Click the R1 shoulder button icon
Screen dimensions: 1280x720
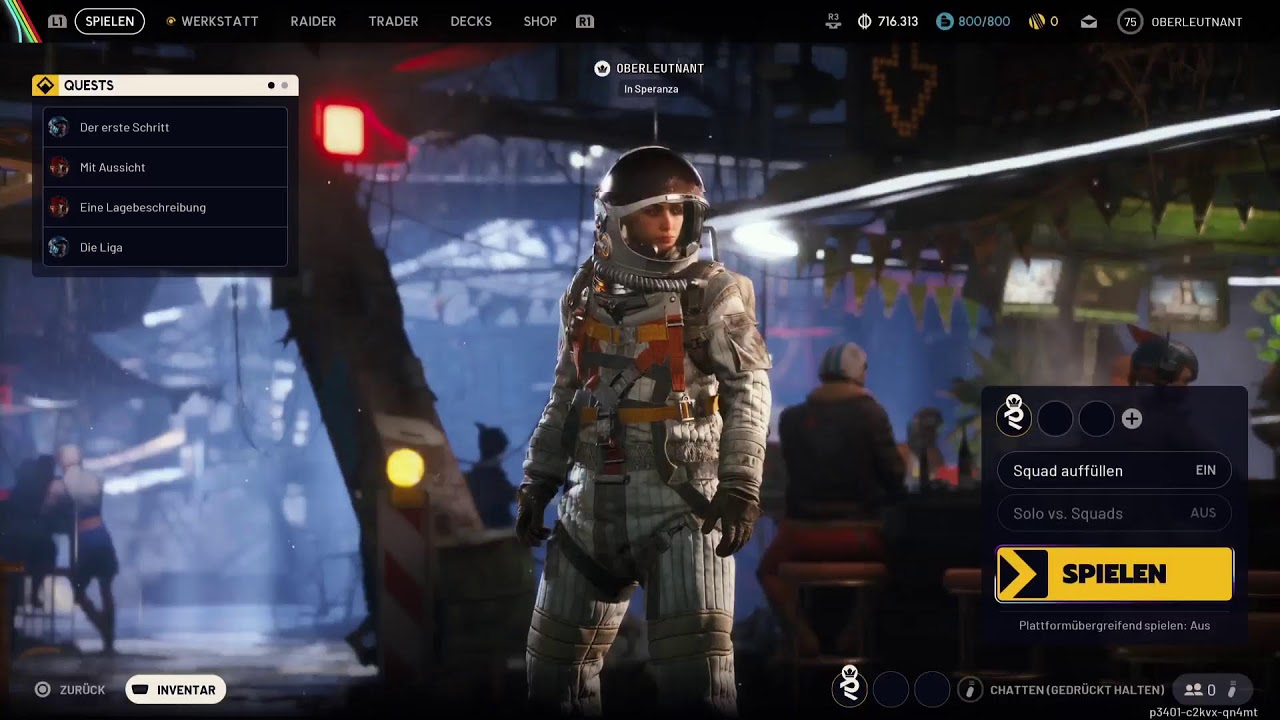[x=585, y=21]
